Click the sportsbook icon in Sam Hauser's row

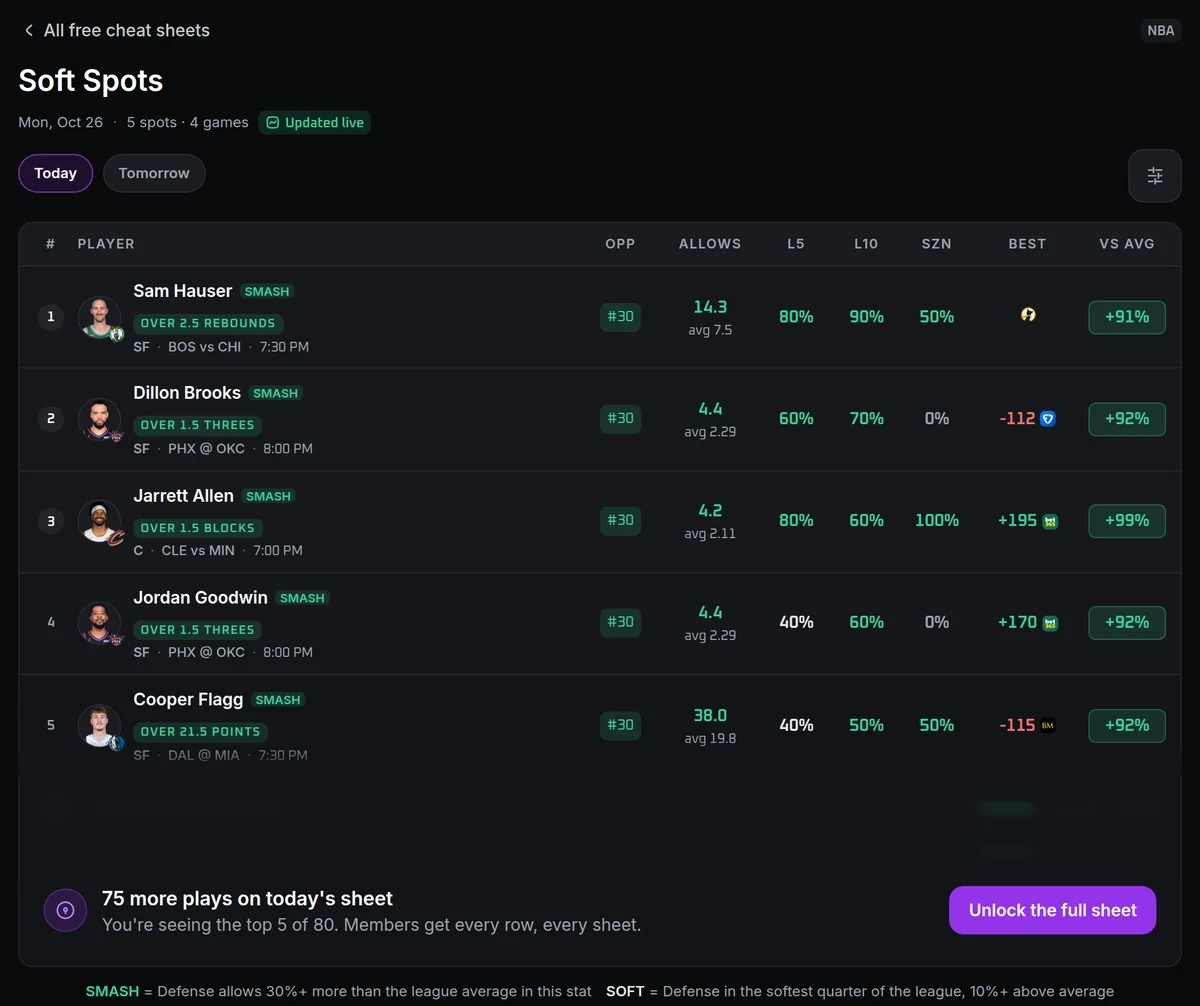pos(1028,315)
